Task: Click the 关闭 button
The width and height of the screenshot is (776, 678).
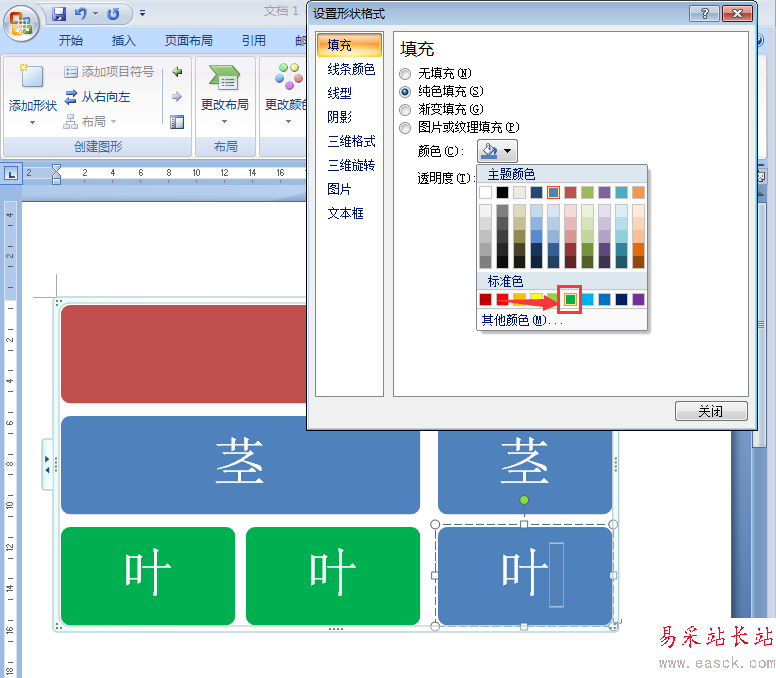Action: (711, 412)
